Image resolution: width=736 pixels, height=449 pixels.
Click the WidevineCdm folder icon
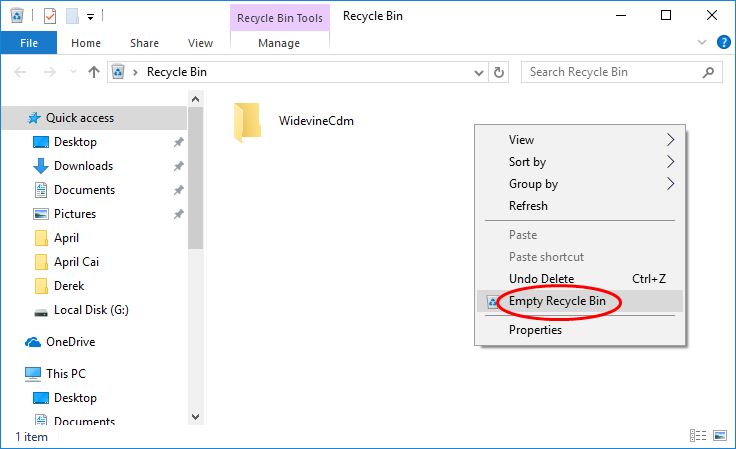247,121
